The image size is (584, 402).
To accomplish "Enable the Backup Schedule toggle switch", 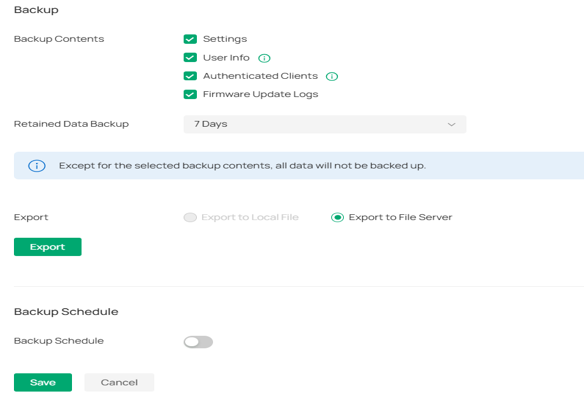I will pyautogui.click(x=198, y=342).
